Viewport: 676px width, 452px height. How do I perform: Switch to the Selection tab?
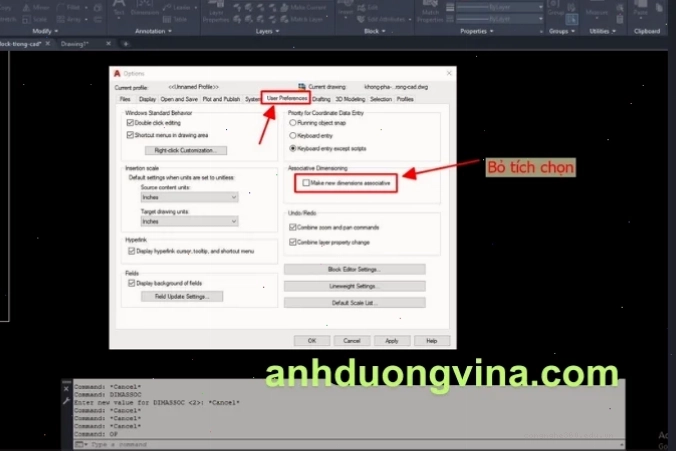[x=381, y=99]
